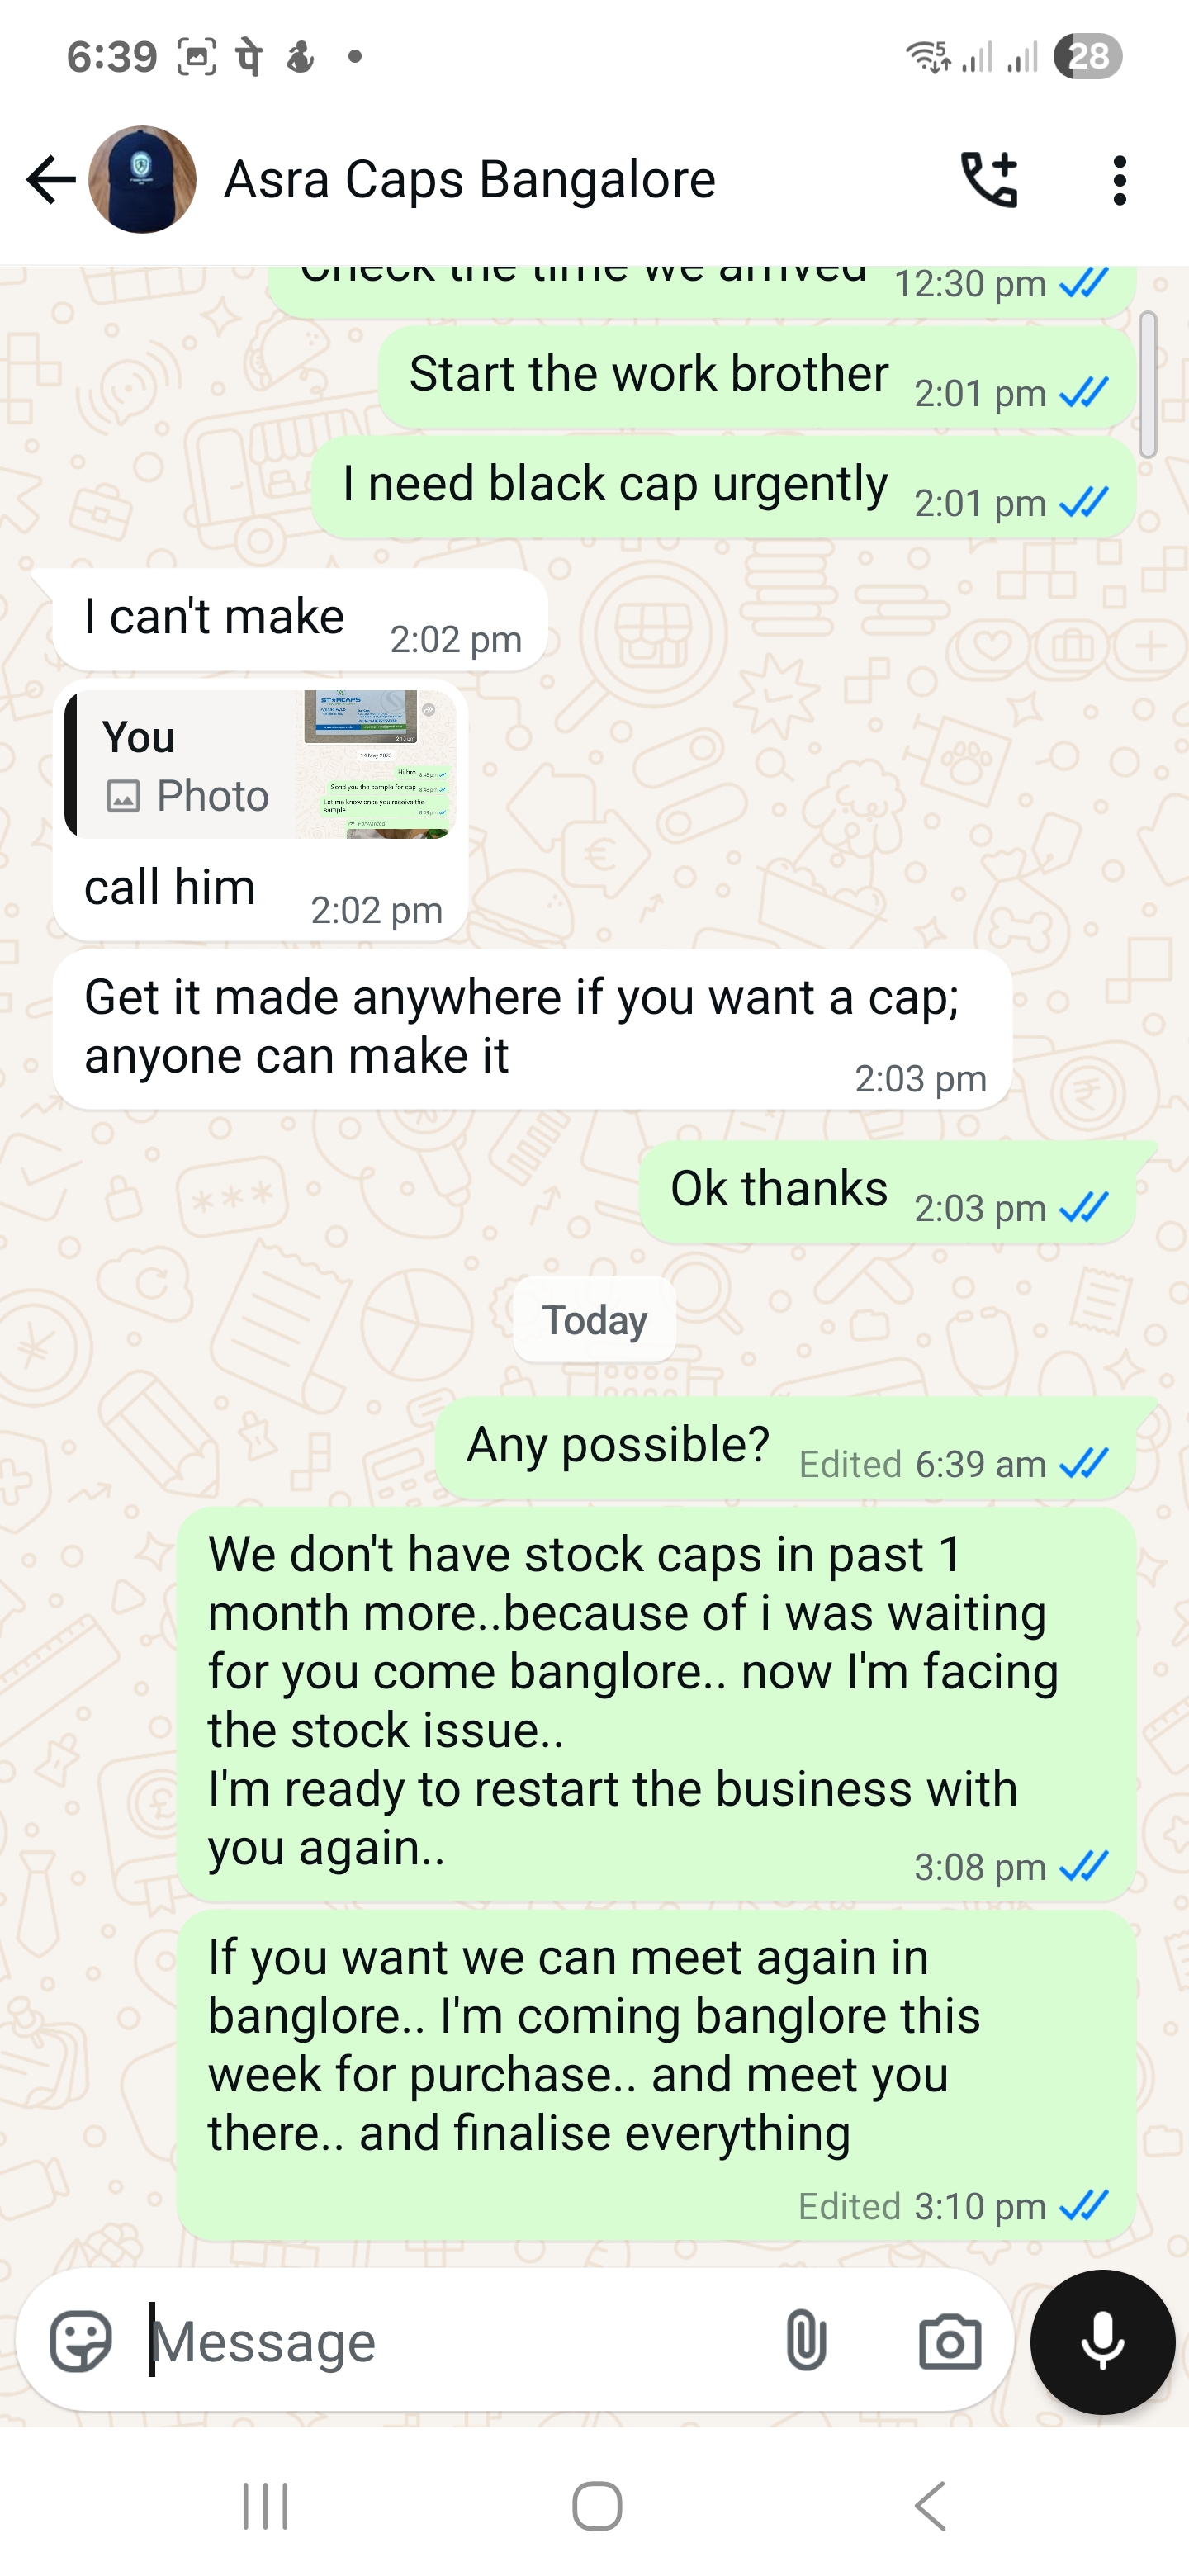The image size is (1189, 2576).
Task: Select the 'Any possible?' edited message
Action: (x=786, y=1447)
